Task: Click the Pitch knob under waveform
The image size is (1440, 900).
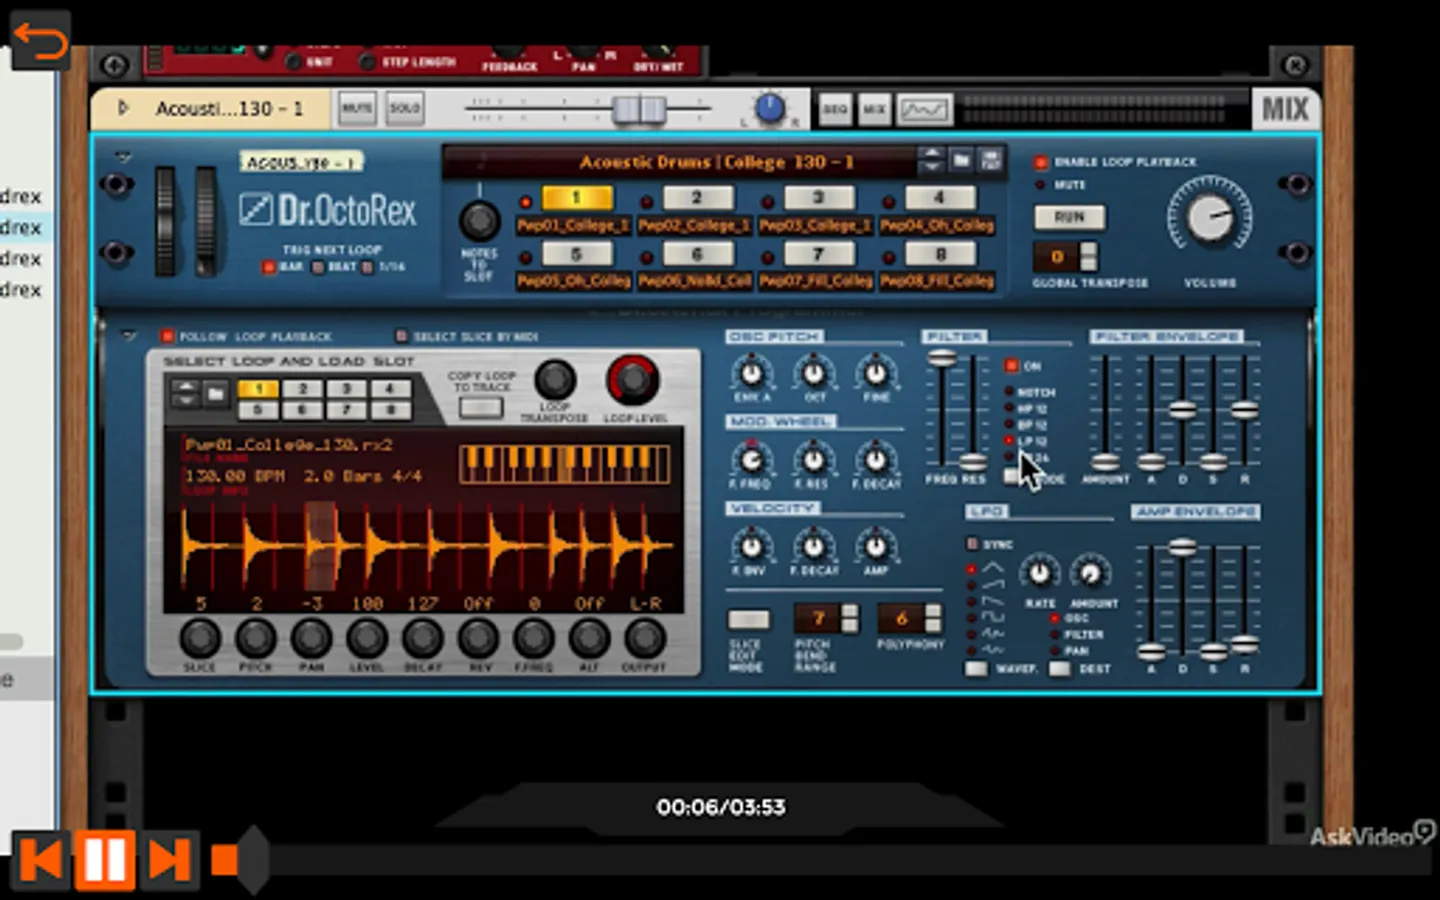Action: click(x=255, y=638)
